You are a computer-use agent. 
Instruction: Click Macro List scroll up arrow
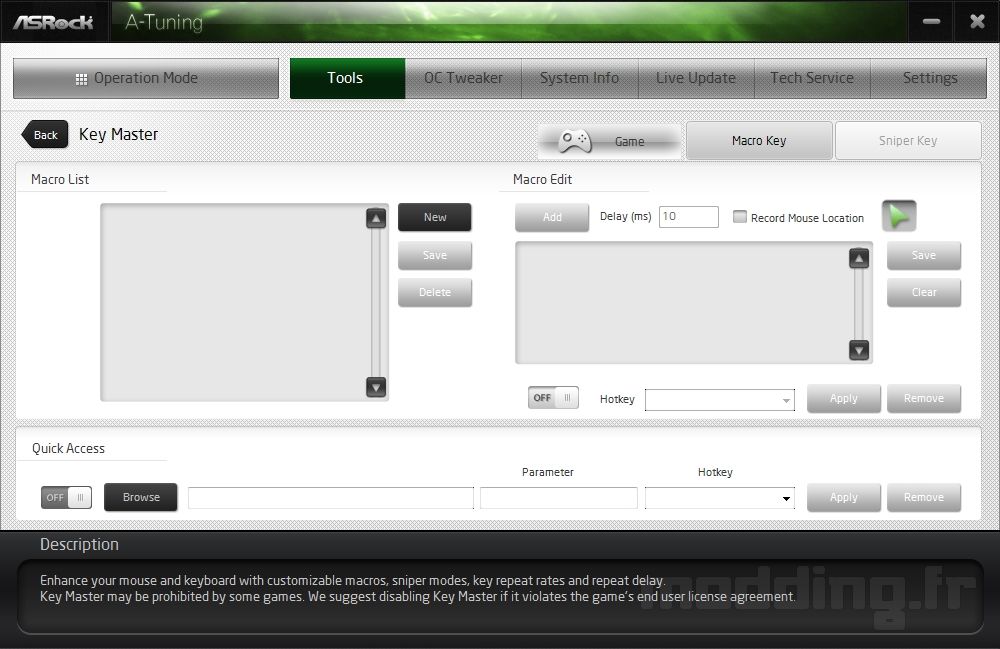click(376, 219)
